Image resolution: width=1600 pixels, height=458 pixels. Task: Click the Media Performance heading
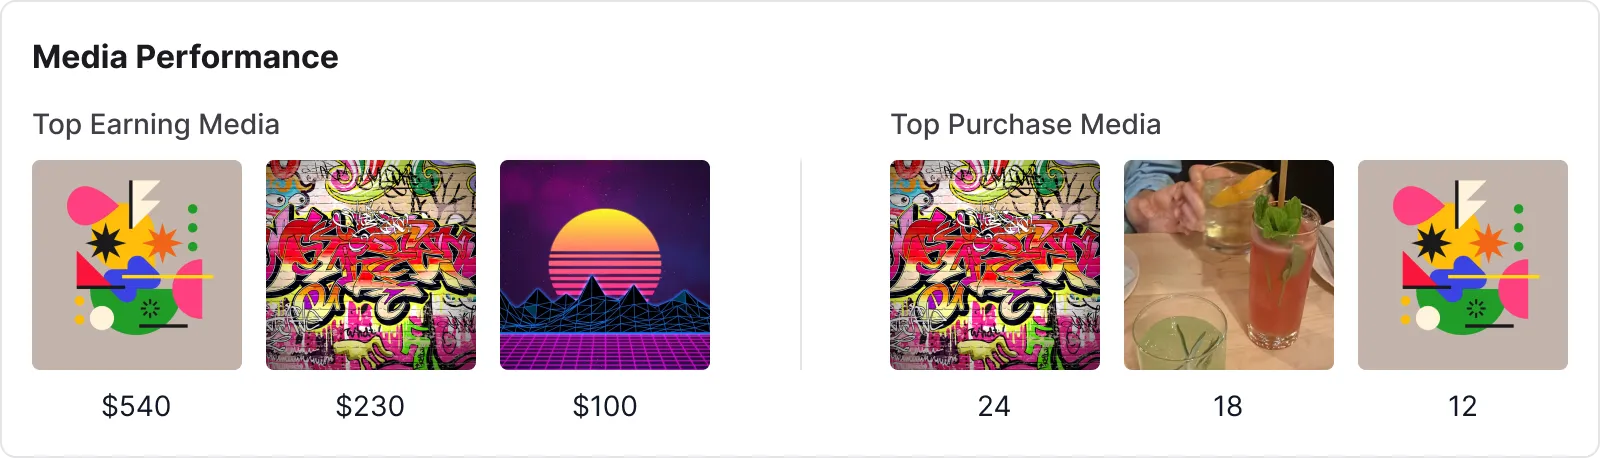185,57
